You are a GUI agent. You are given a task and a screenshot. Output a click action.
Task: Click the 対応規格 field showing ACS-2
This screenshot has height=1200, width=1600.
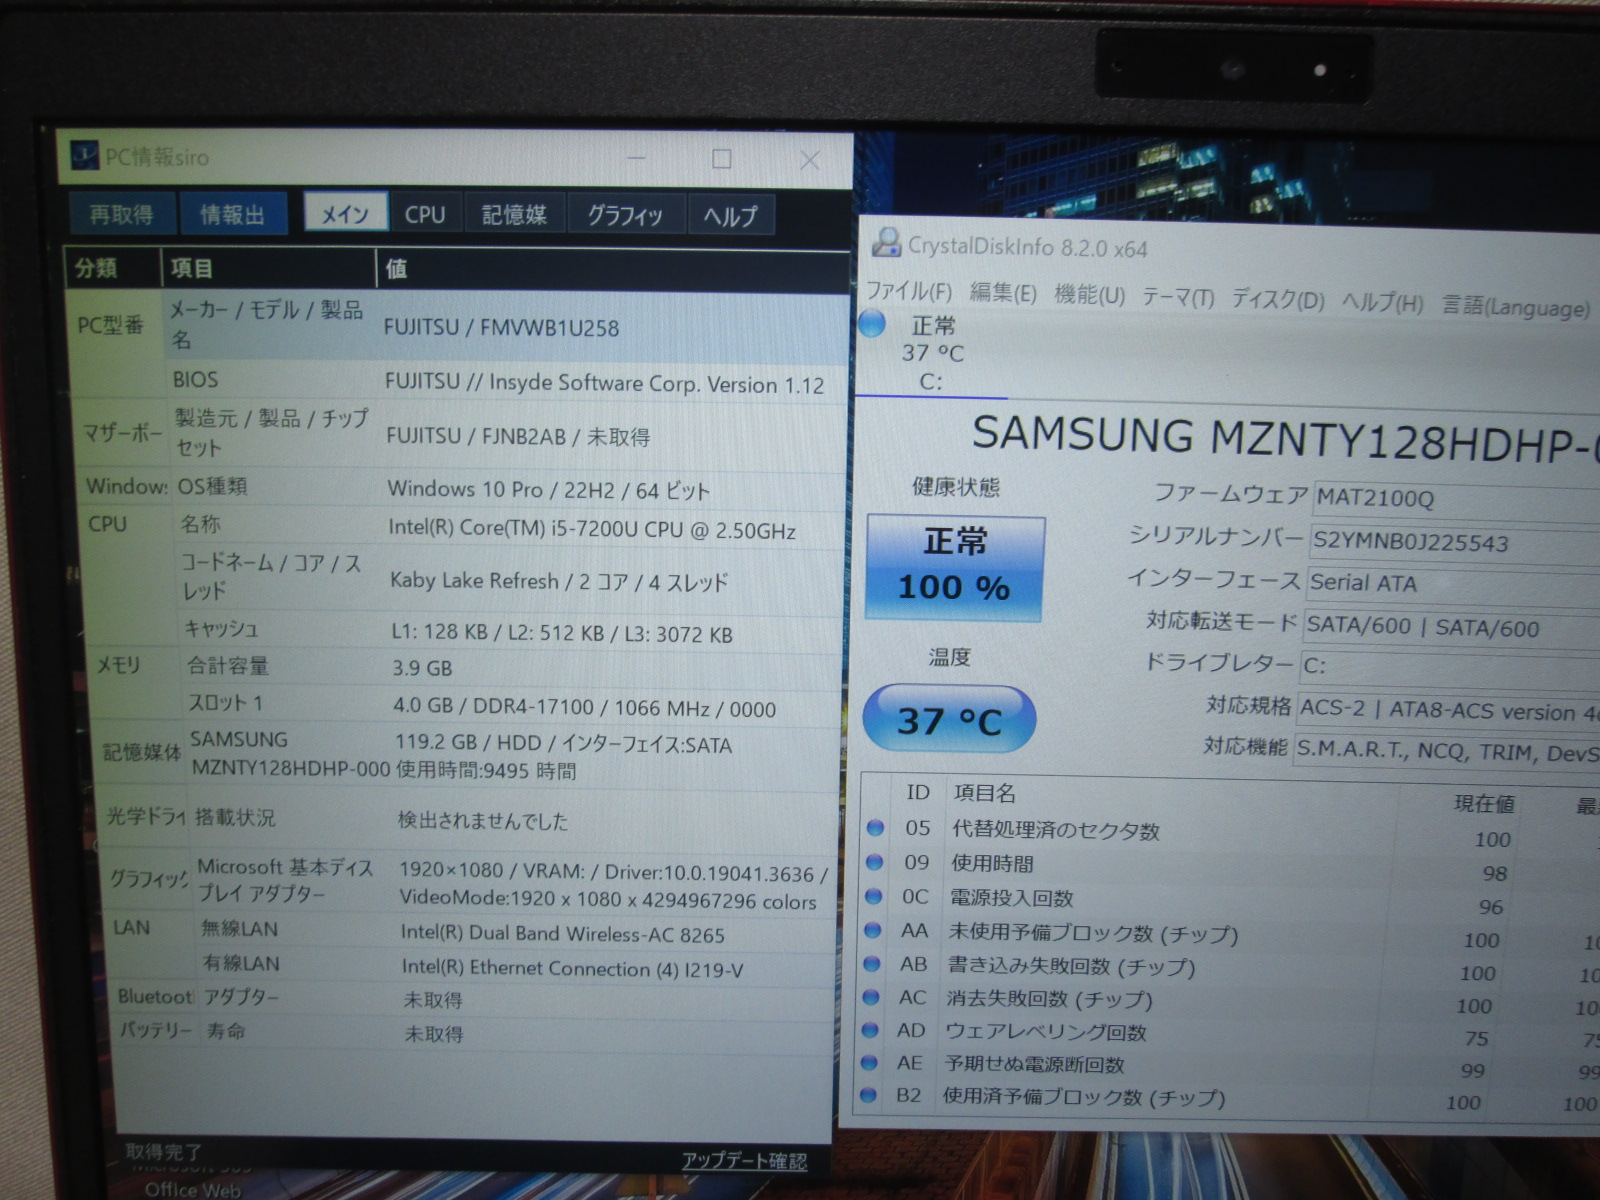1448,710
